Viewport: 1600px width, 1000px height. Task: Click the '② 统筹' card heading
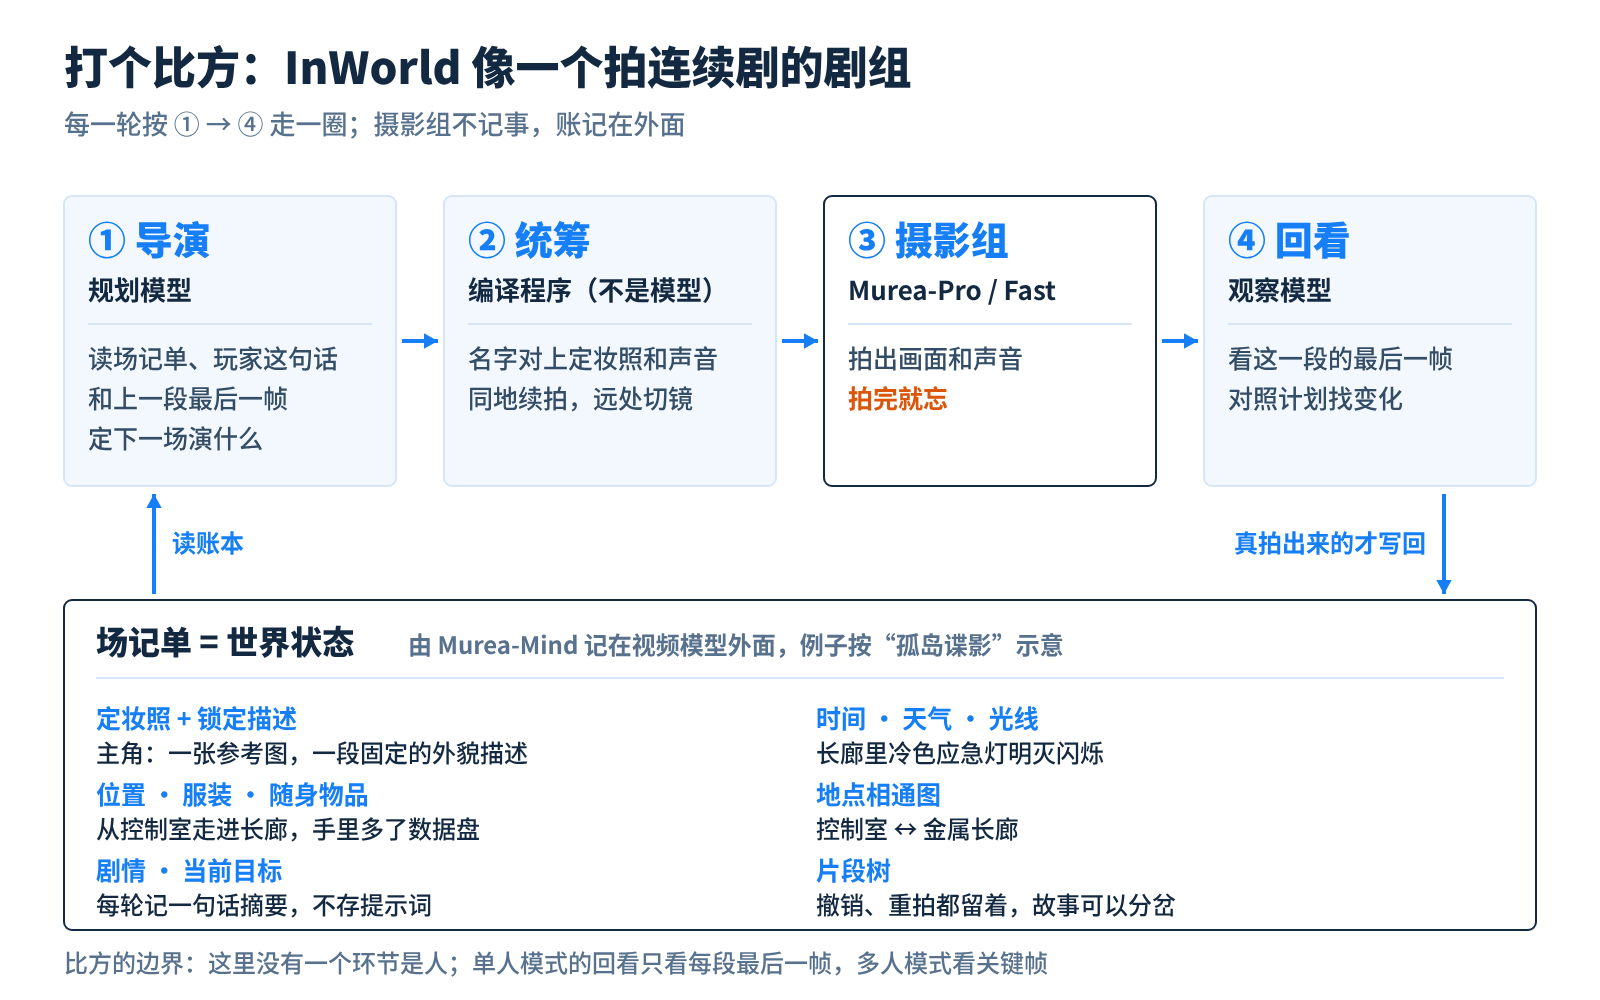tap(529, 241)
